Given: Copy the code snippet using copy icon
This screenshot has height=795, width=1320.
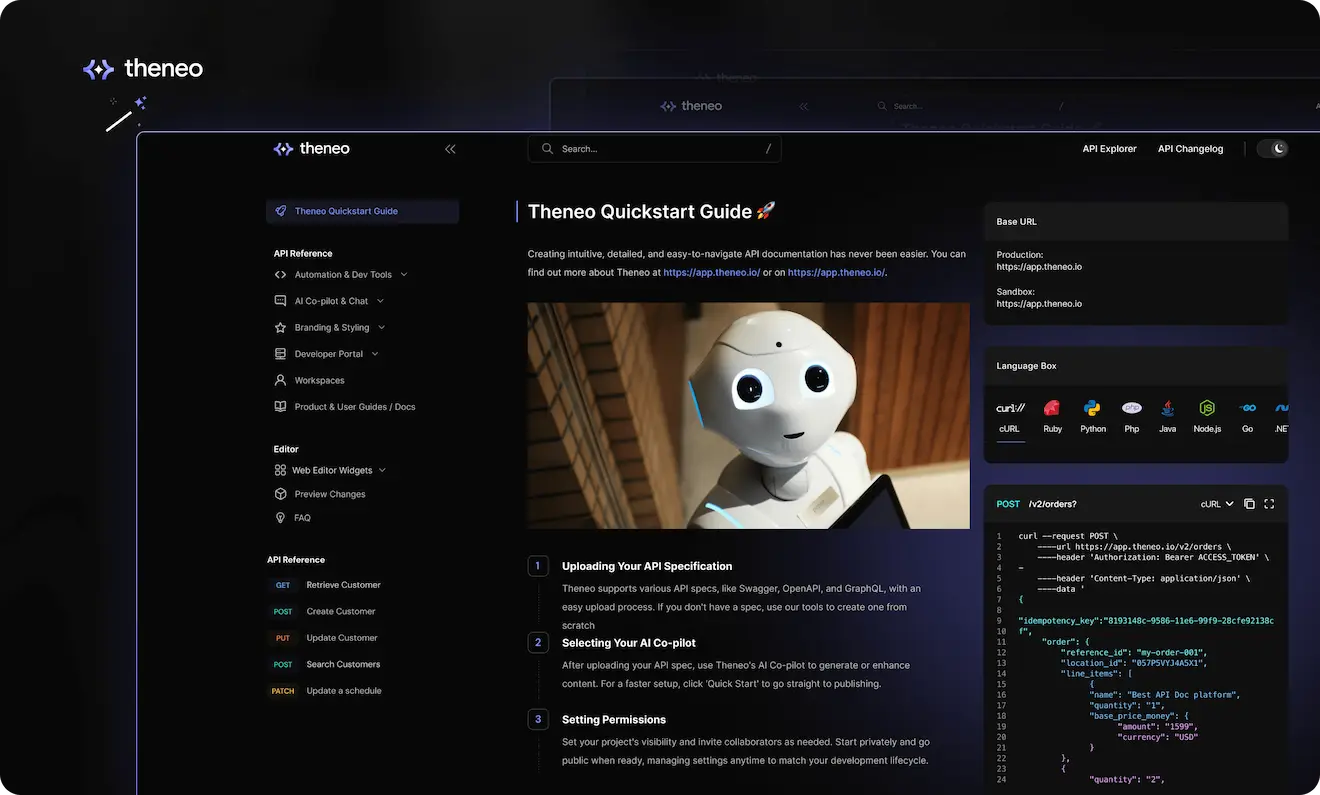Looking at the screenshot, I should pos(1248,503).
